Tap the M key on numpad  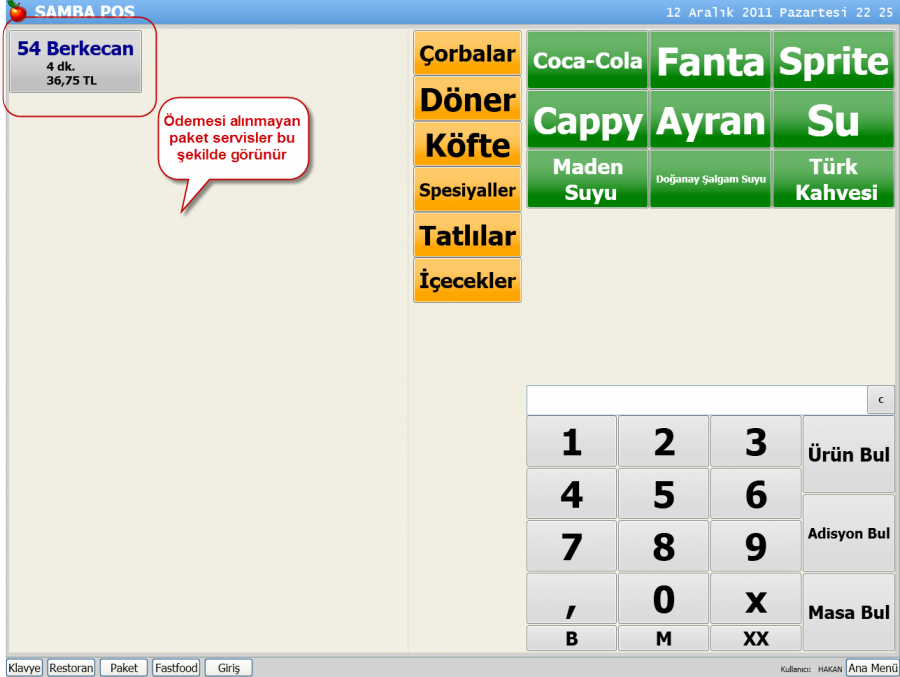664,638
